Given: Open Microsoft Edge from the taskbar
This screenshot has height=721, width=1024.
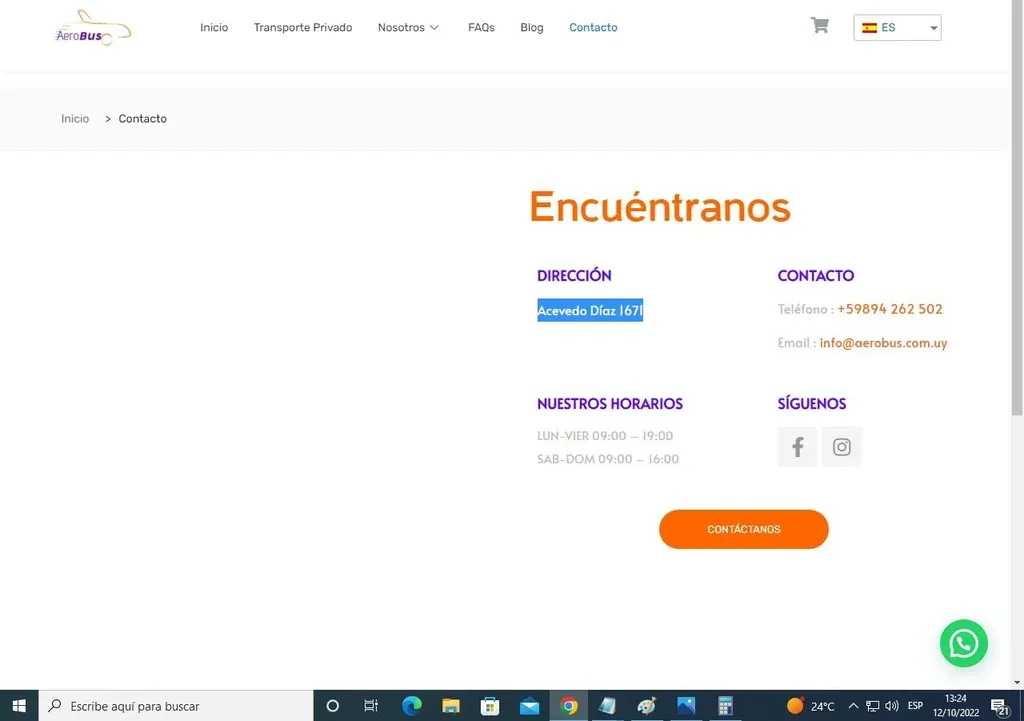Looking at the screenshot, I should click(x=412, y=706).
